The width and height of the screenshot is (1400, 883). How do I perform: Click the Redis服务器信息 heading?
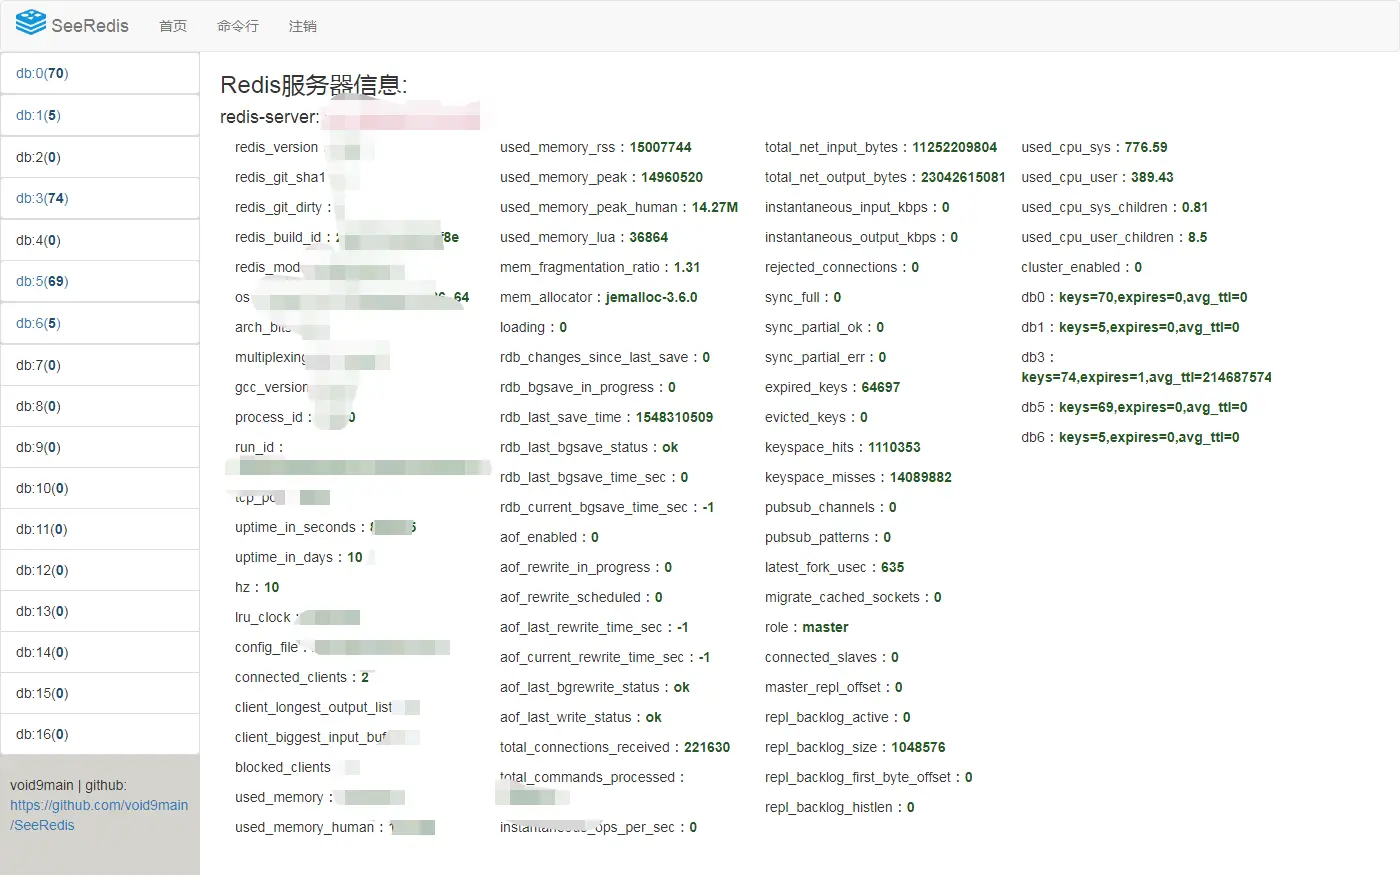[314, 85]
